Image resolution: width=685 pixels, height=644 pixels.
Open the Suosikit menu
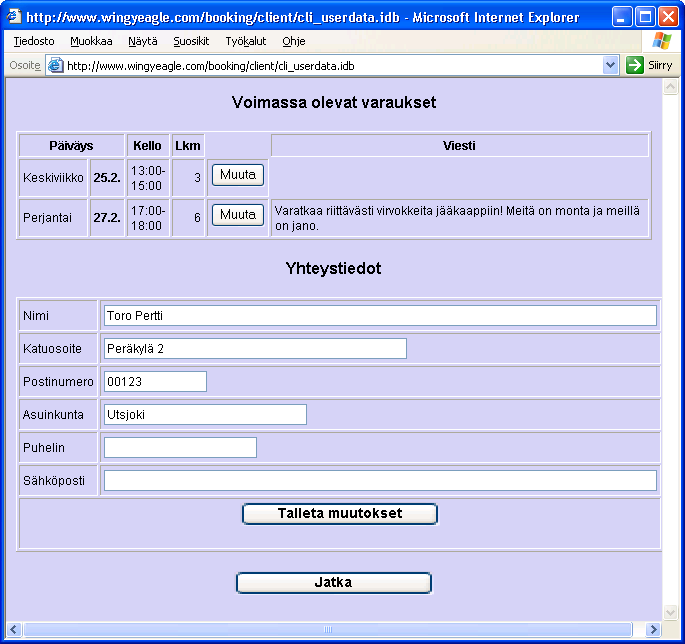pyautogui.click(x=191, y=41)
